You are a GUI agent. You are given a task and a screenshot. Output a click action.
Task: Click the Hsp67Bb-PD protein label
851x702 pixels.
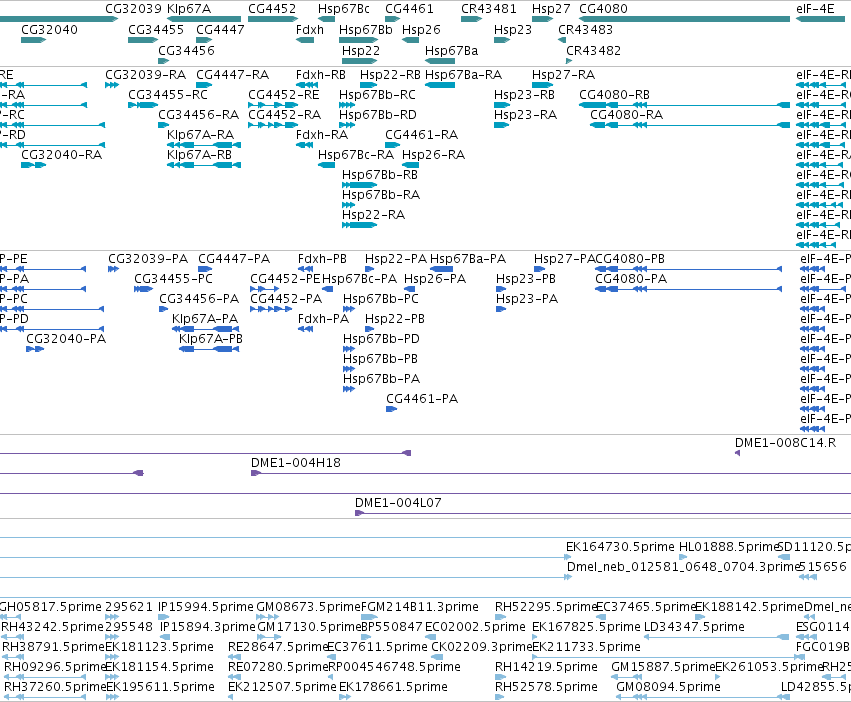coord(381,339)
